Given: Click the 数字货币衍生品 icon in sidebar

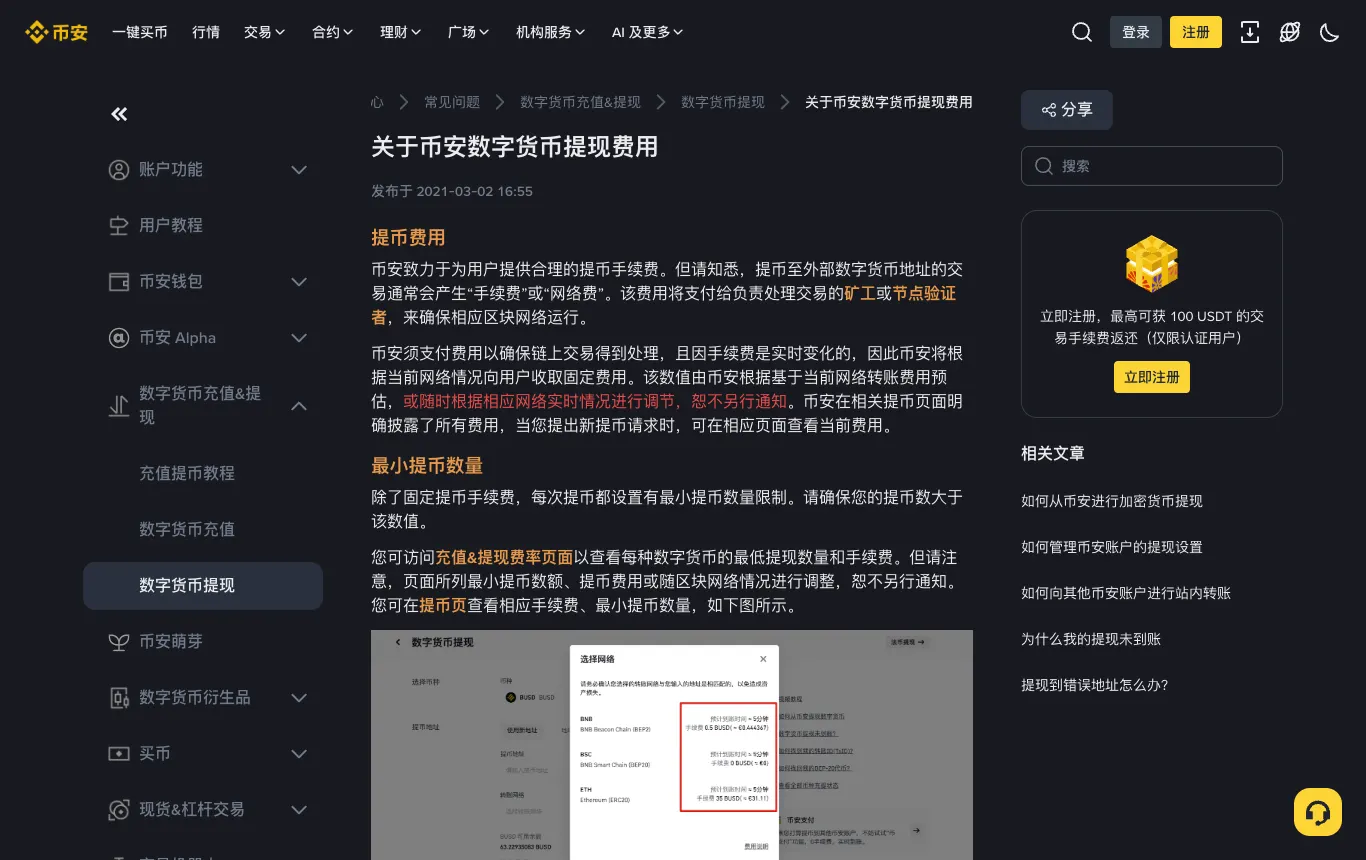Looking at the screenshot, I should coord(119,698).
